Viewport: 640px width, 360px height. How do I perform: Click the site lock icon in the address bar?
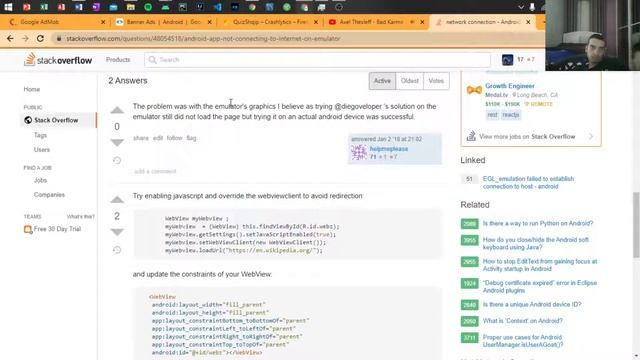(59, 38)
